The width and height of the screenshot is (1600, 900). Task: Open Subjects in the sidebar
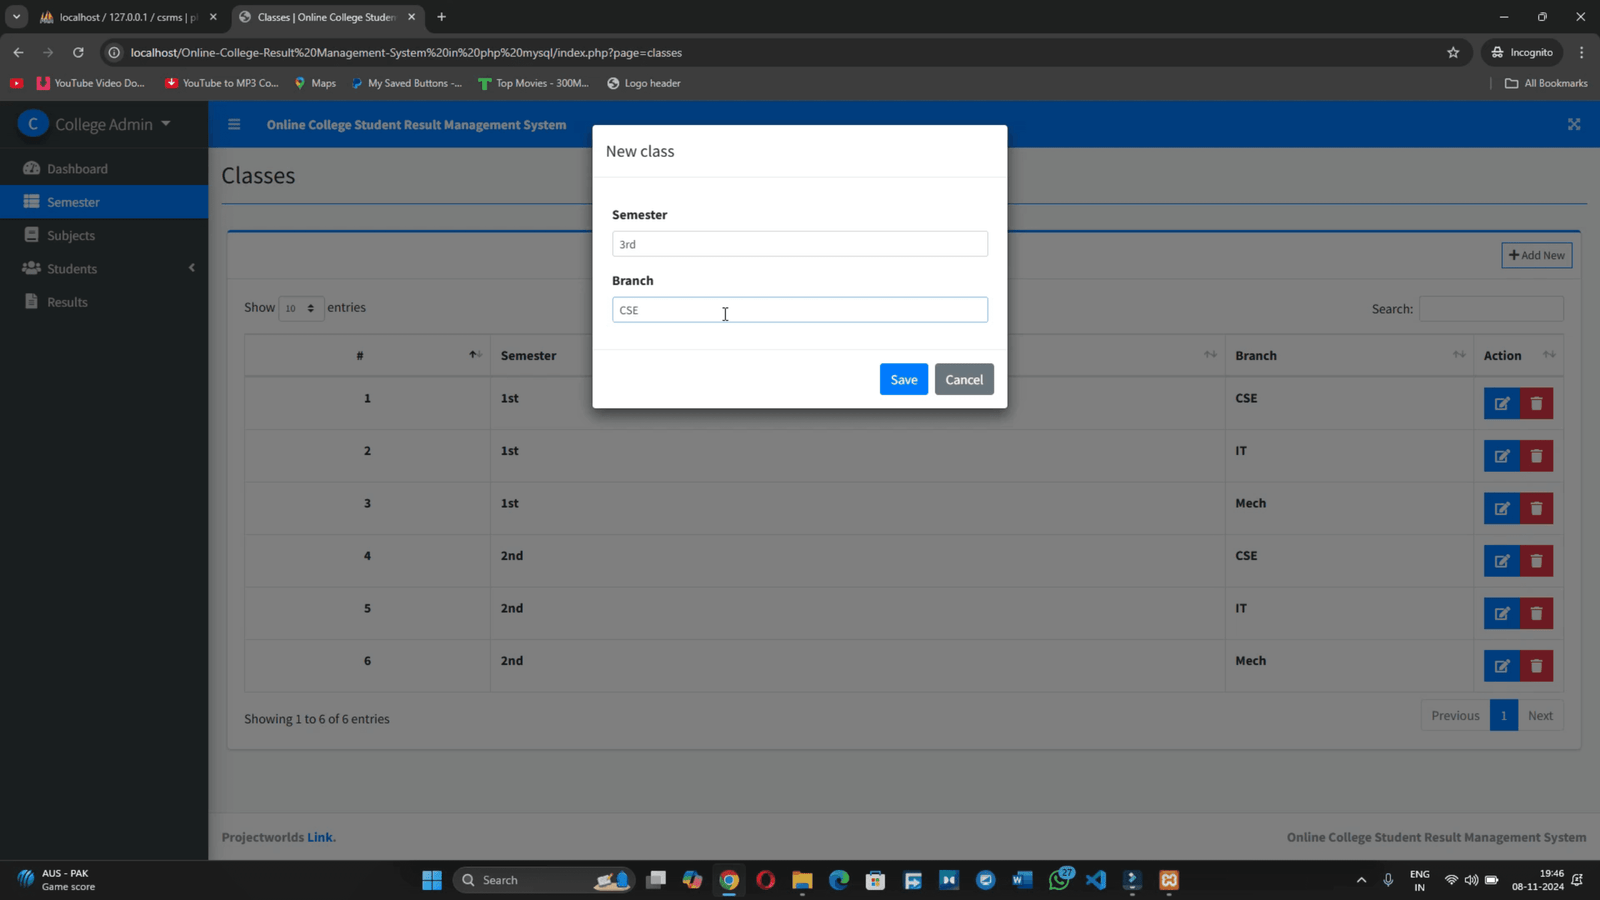click(x=71, y=235)
